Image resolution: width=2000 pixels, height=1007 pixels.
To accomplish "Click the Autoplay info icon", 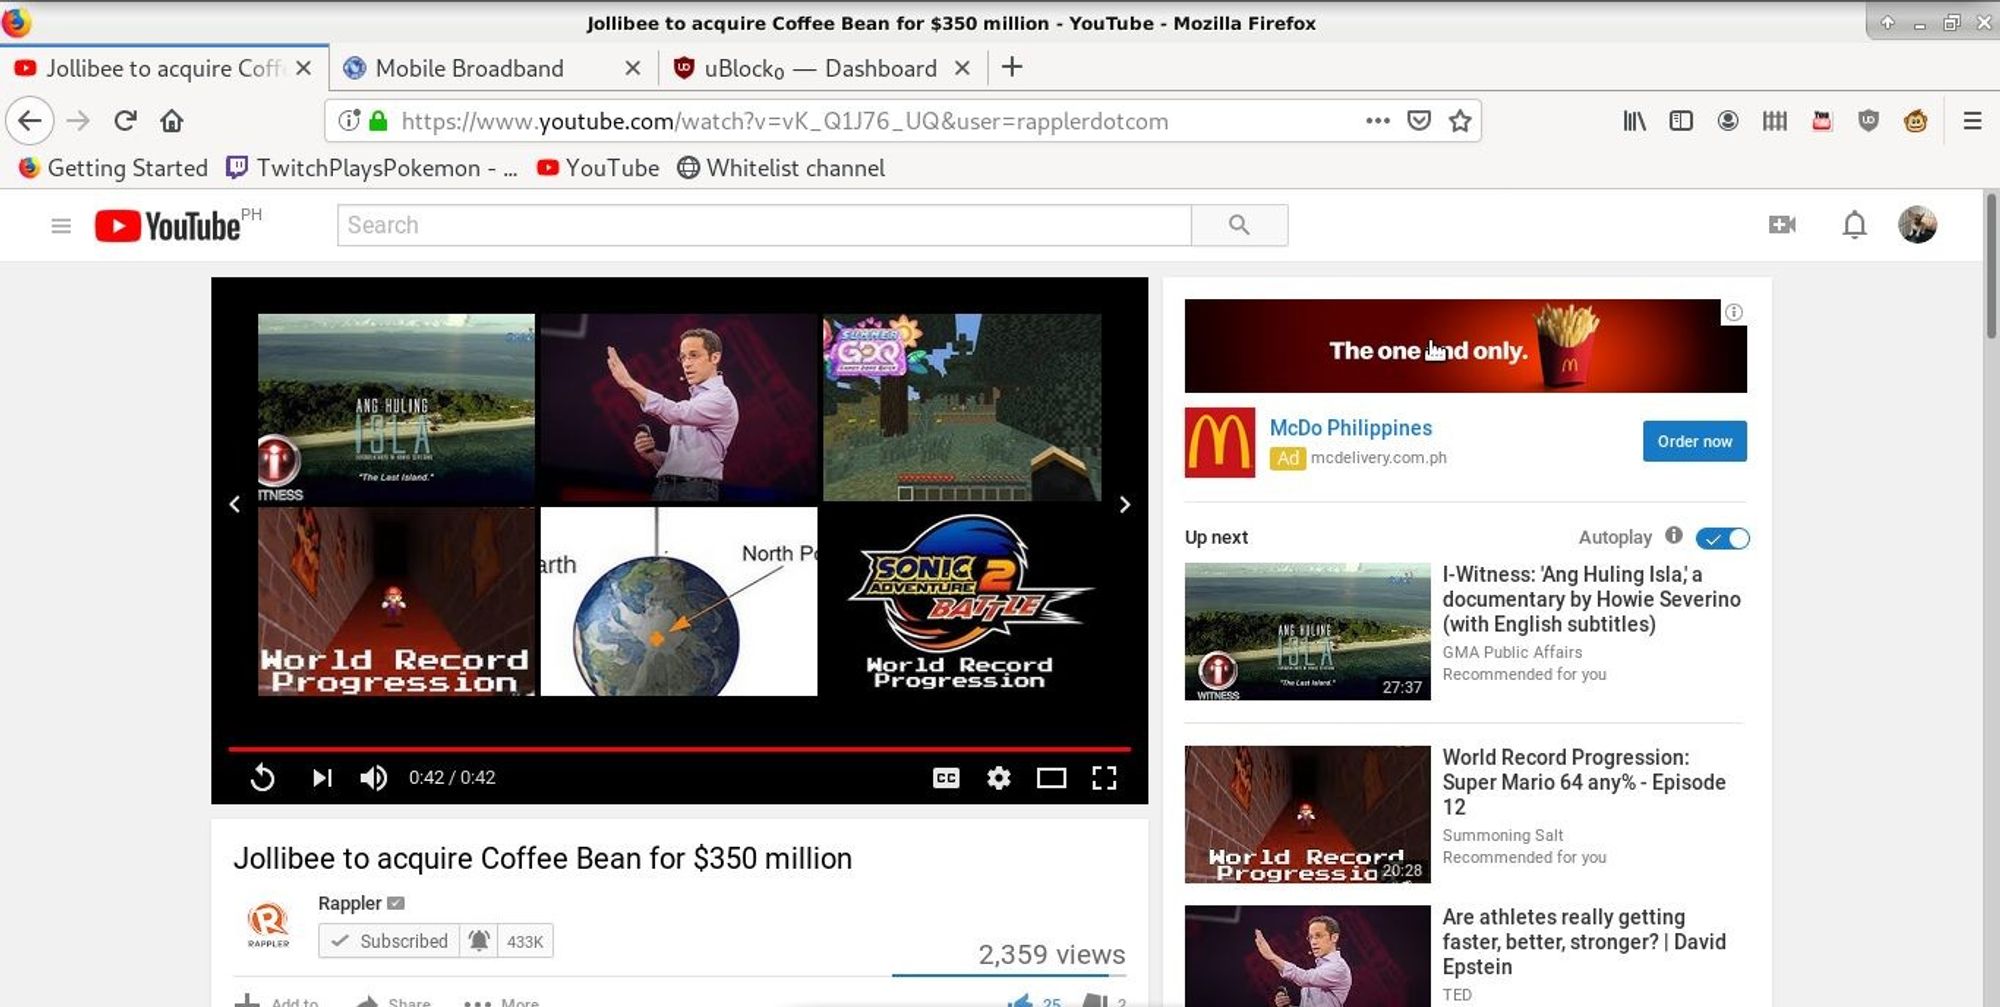I will (x=1674, y=535).
